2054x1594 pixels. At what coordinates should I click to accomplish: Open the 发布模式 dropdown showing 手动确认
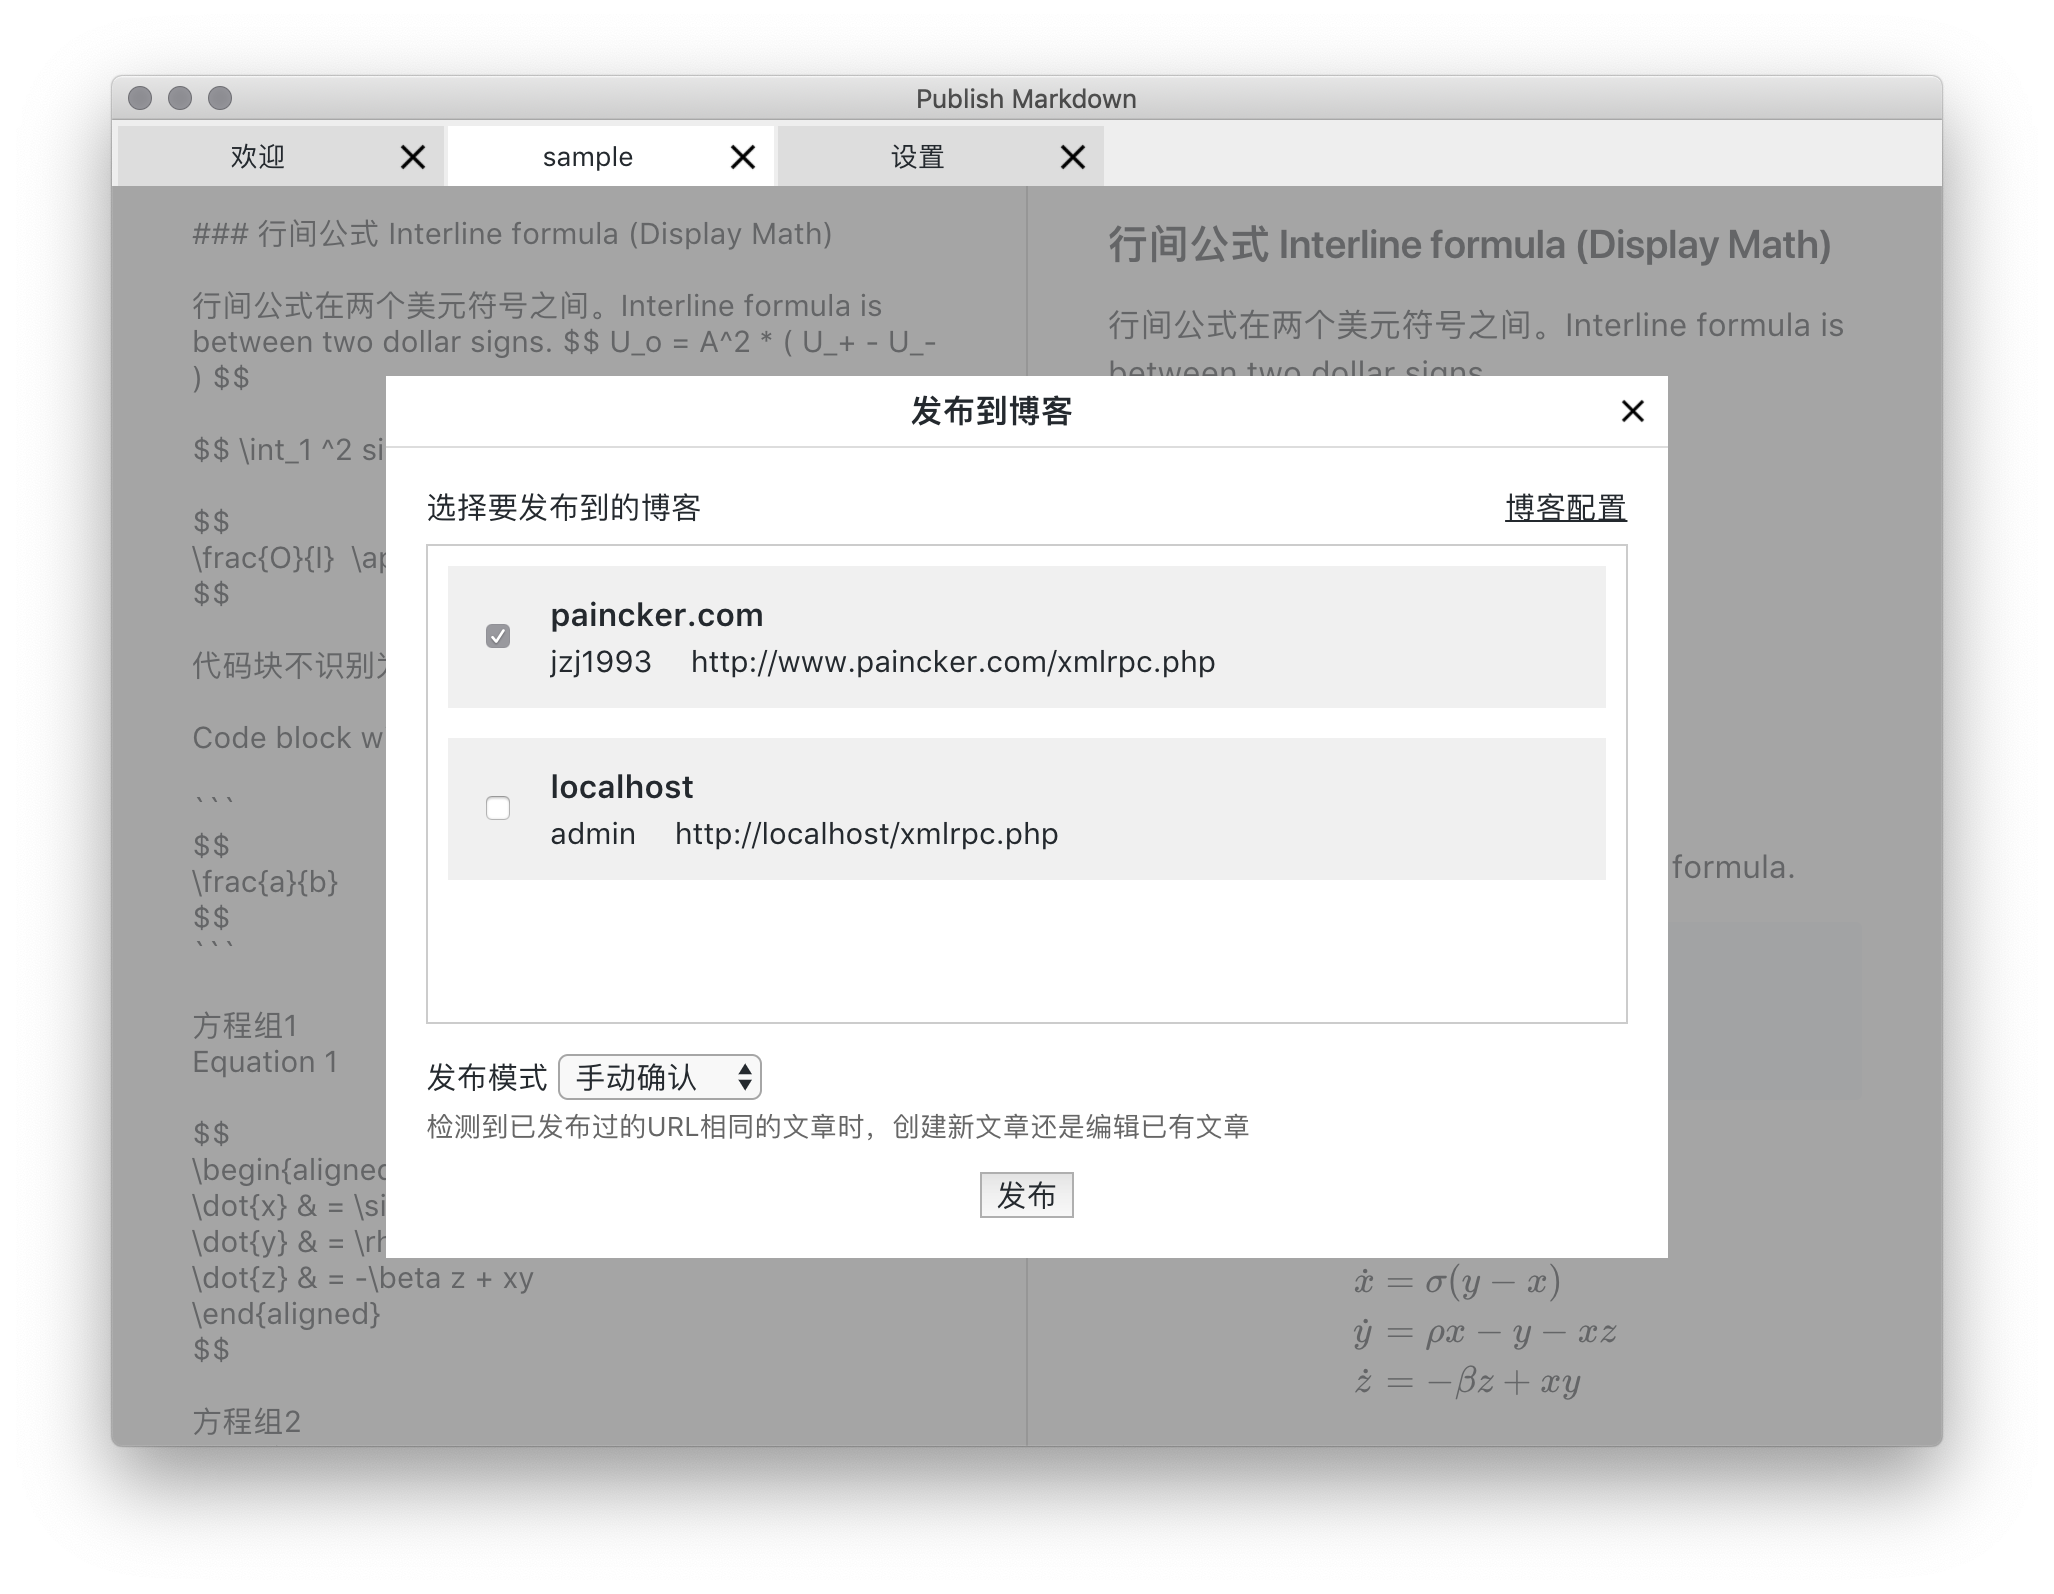pos(660,1077)
